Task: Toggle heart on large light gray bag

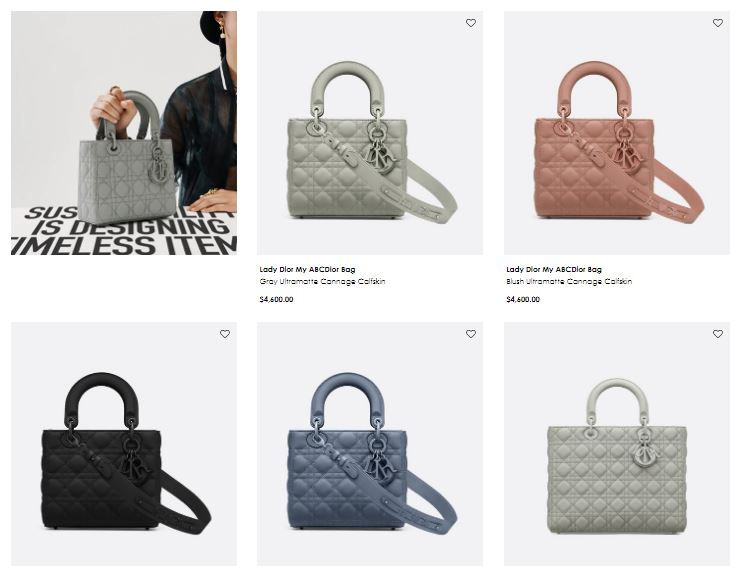Action: pyautogui.click(x=717, y=334)
